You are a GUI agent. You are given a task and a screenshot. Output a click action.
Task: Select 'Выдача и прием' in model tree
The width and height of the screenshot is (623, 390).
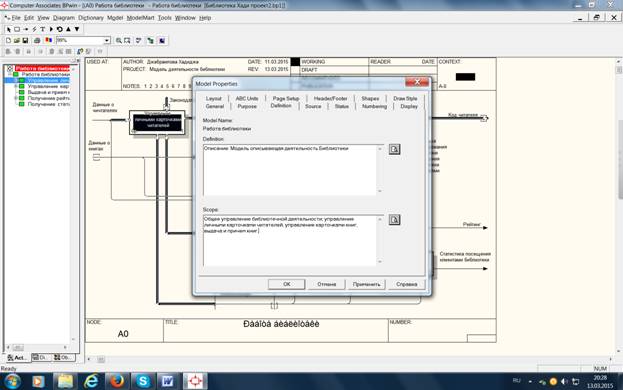tap(48, 92)
